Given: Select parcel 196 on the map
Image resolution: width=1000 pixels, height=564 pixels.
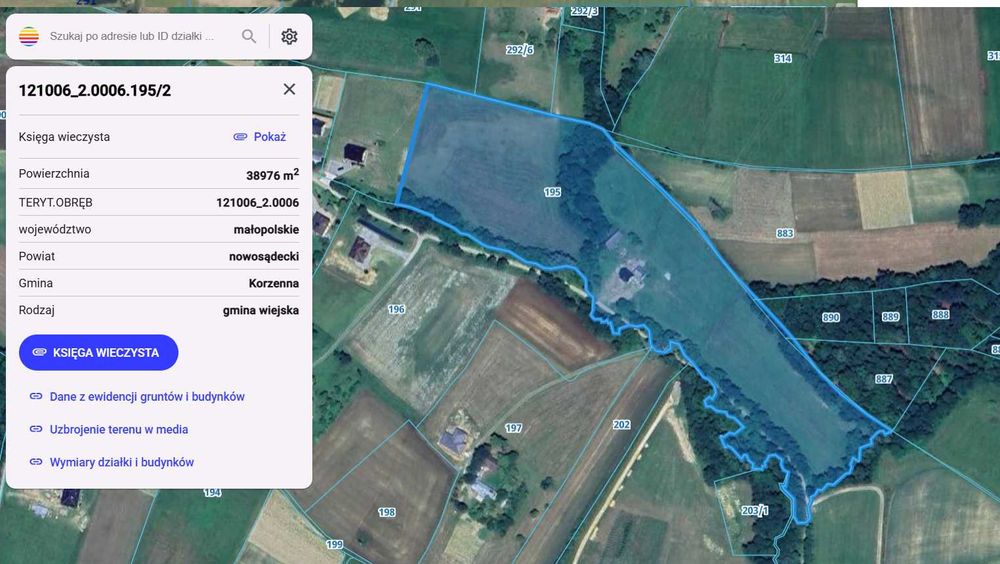Looking at the screenshot, I should (396, 309).
